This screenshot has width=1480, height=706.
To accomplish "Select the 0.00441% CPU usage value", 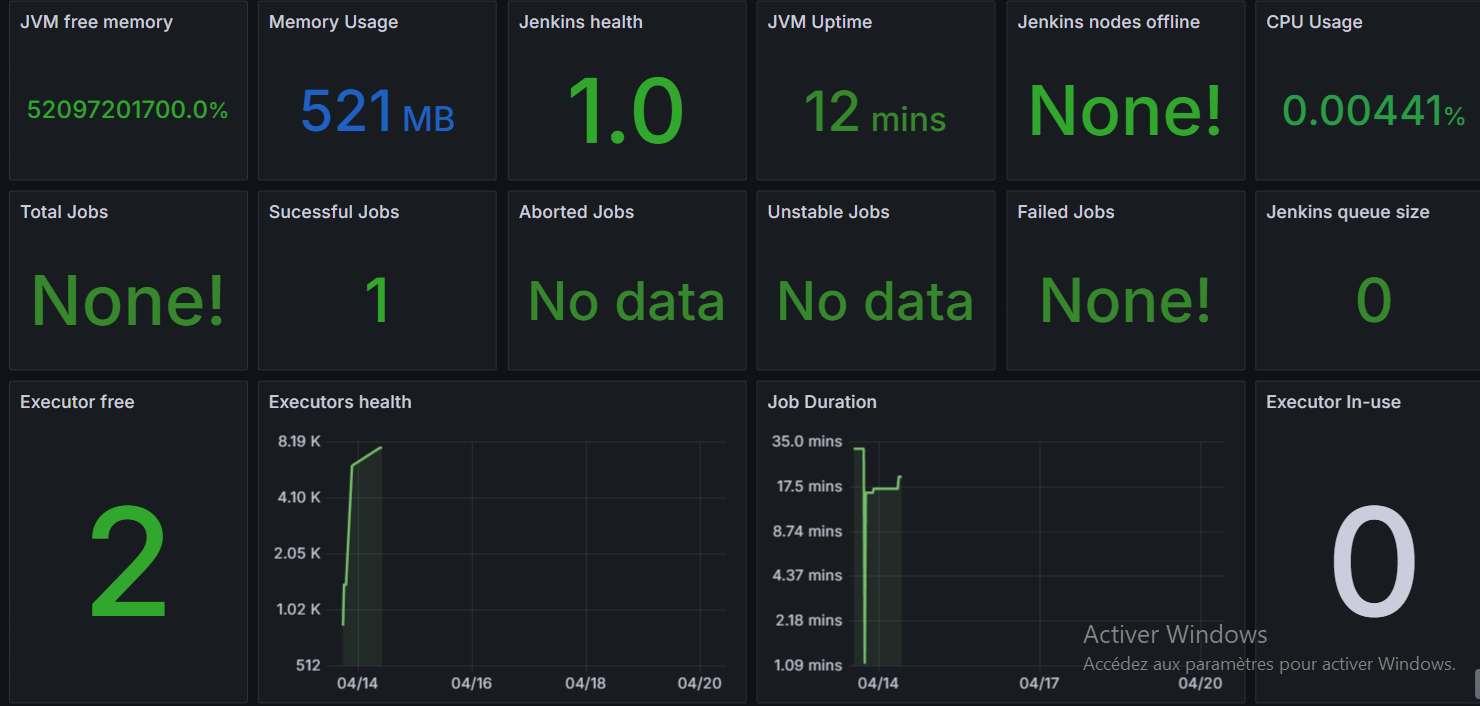I will point(1373,112).
